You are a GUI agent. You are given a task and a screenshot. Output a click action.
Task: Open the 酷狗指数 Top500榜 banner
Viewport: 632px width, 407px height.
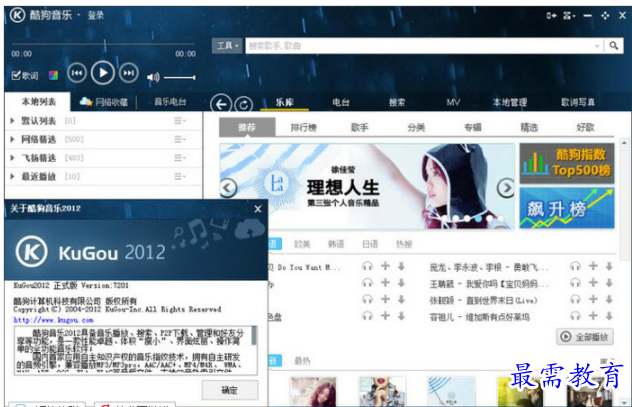point(567,163)
